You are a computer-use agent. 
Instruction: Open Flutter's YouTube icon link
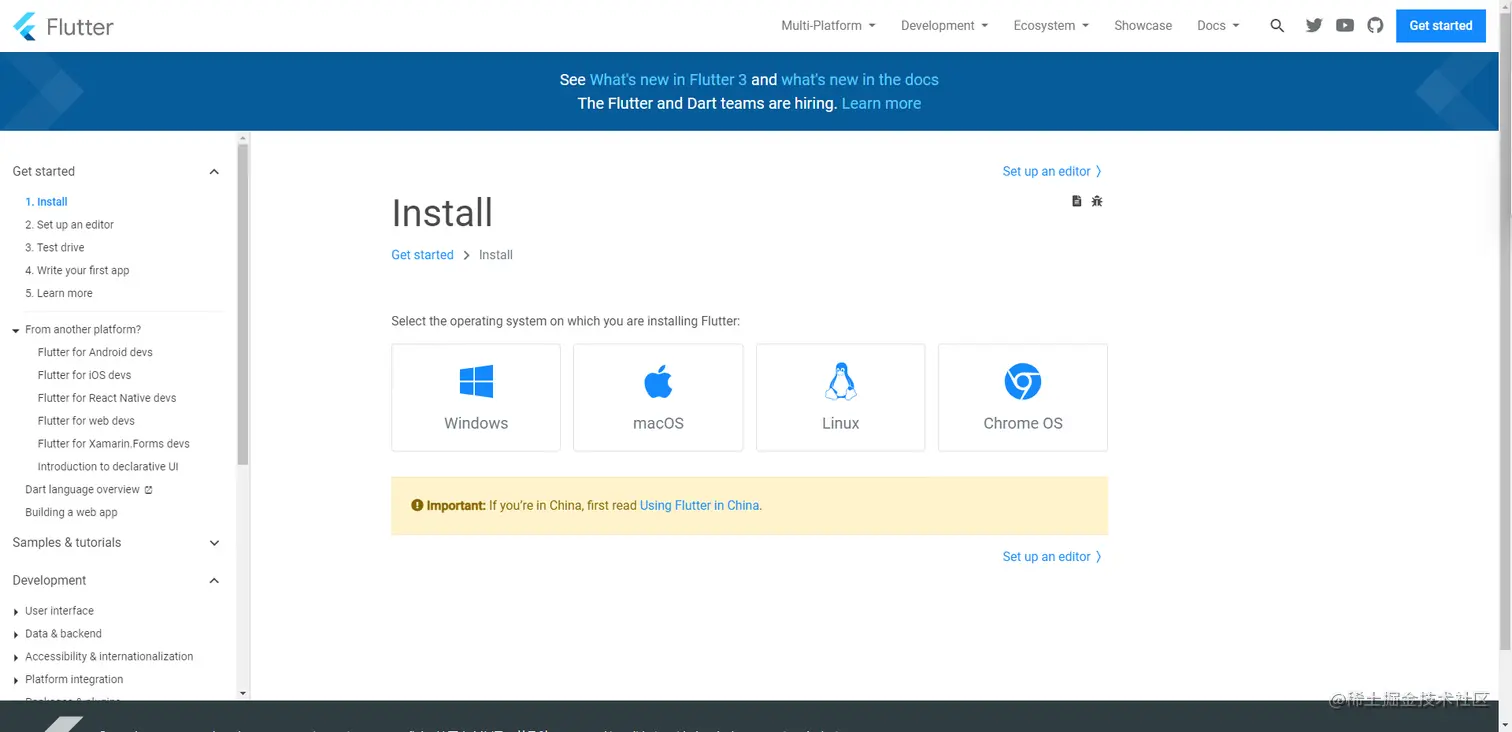click(1345, 26)
